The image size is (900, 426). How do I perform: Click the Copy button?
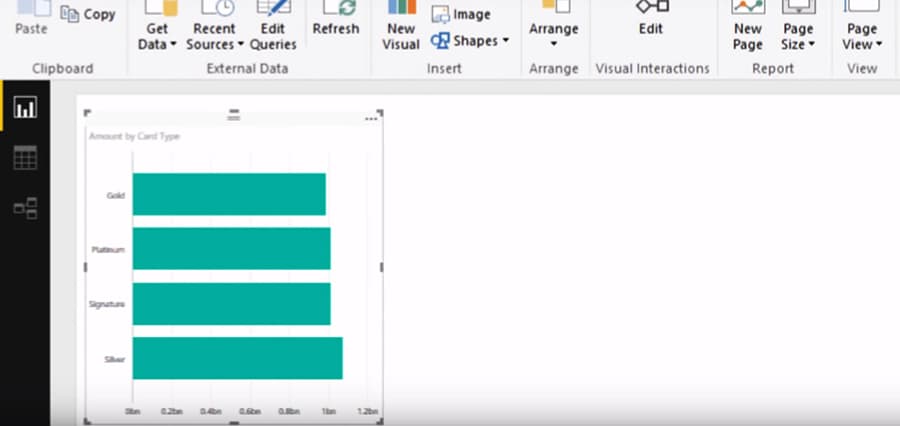click(88, 14)
